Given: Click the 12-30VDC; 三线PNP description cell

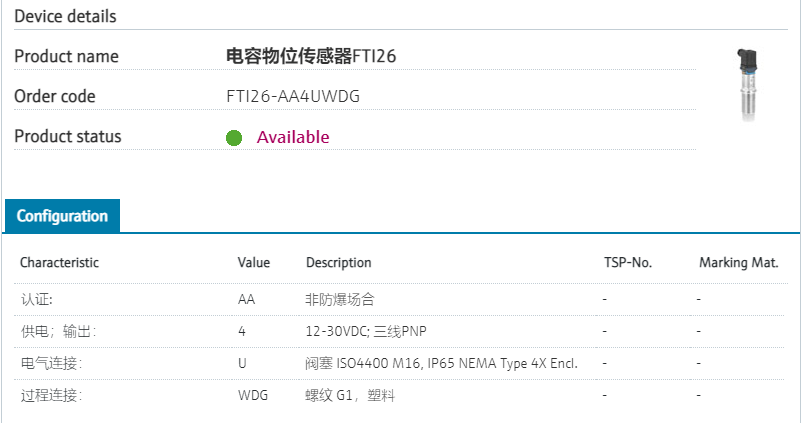Looking at the screenshot, I should [x=372, y=331].
